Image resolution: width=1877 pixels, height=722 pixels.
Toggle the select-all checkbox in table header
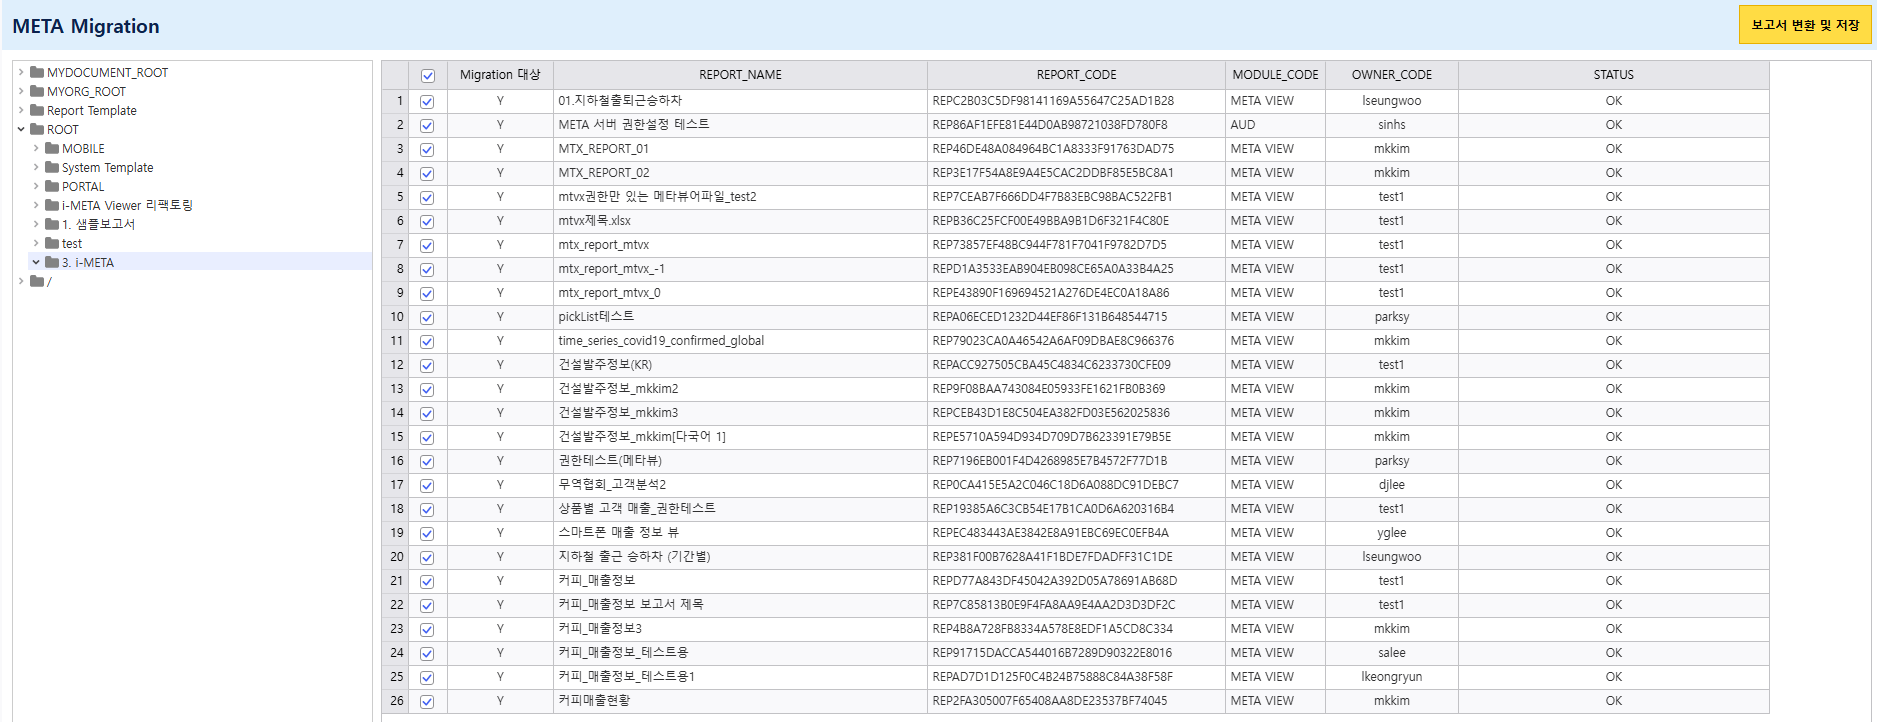point(427,76)
